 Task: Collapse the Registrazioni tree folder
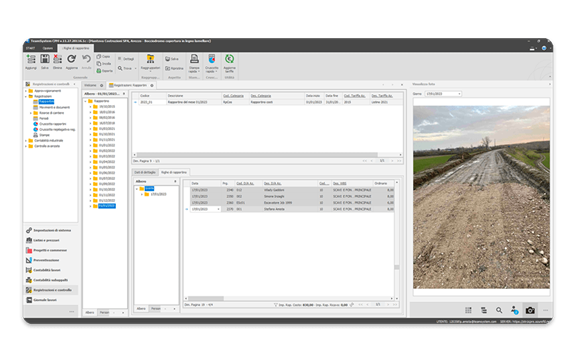pos(26,96)
